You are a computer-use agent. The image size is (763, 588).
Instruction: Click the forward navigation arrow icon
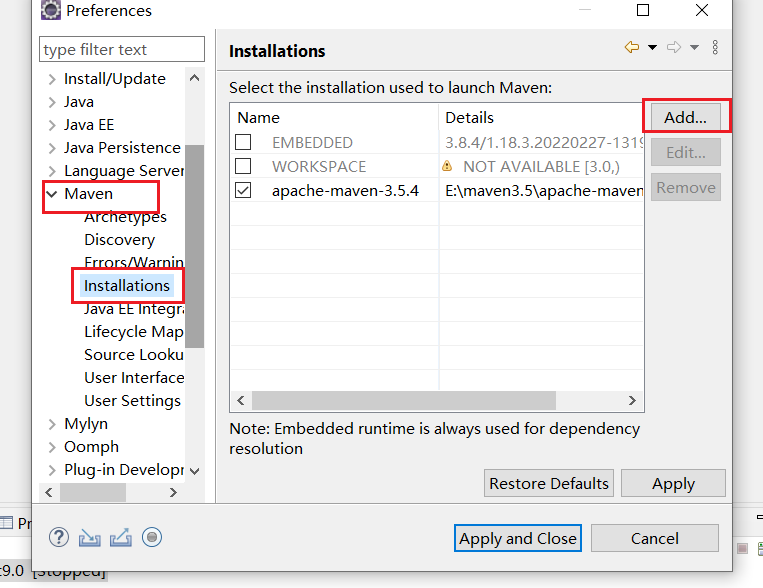pyautogui.click(x=674, y=48)
